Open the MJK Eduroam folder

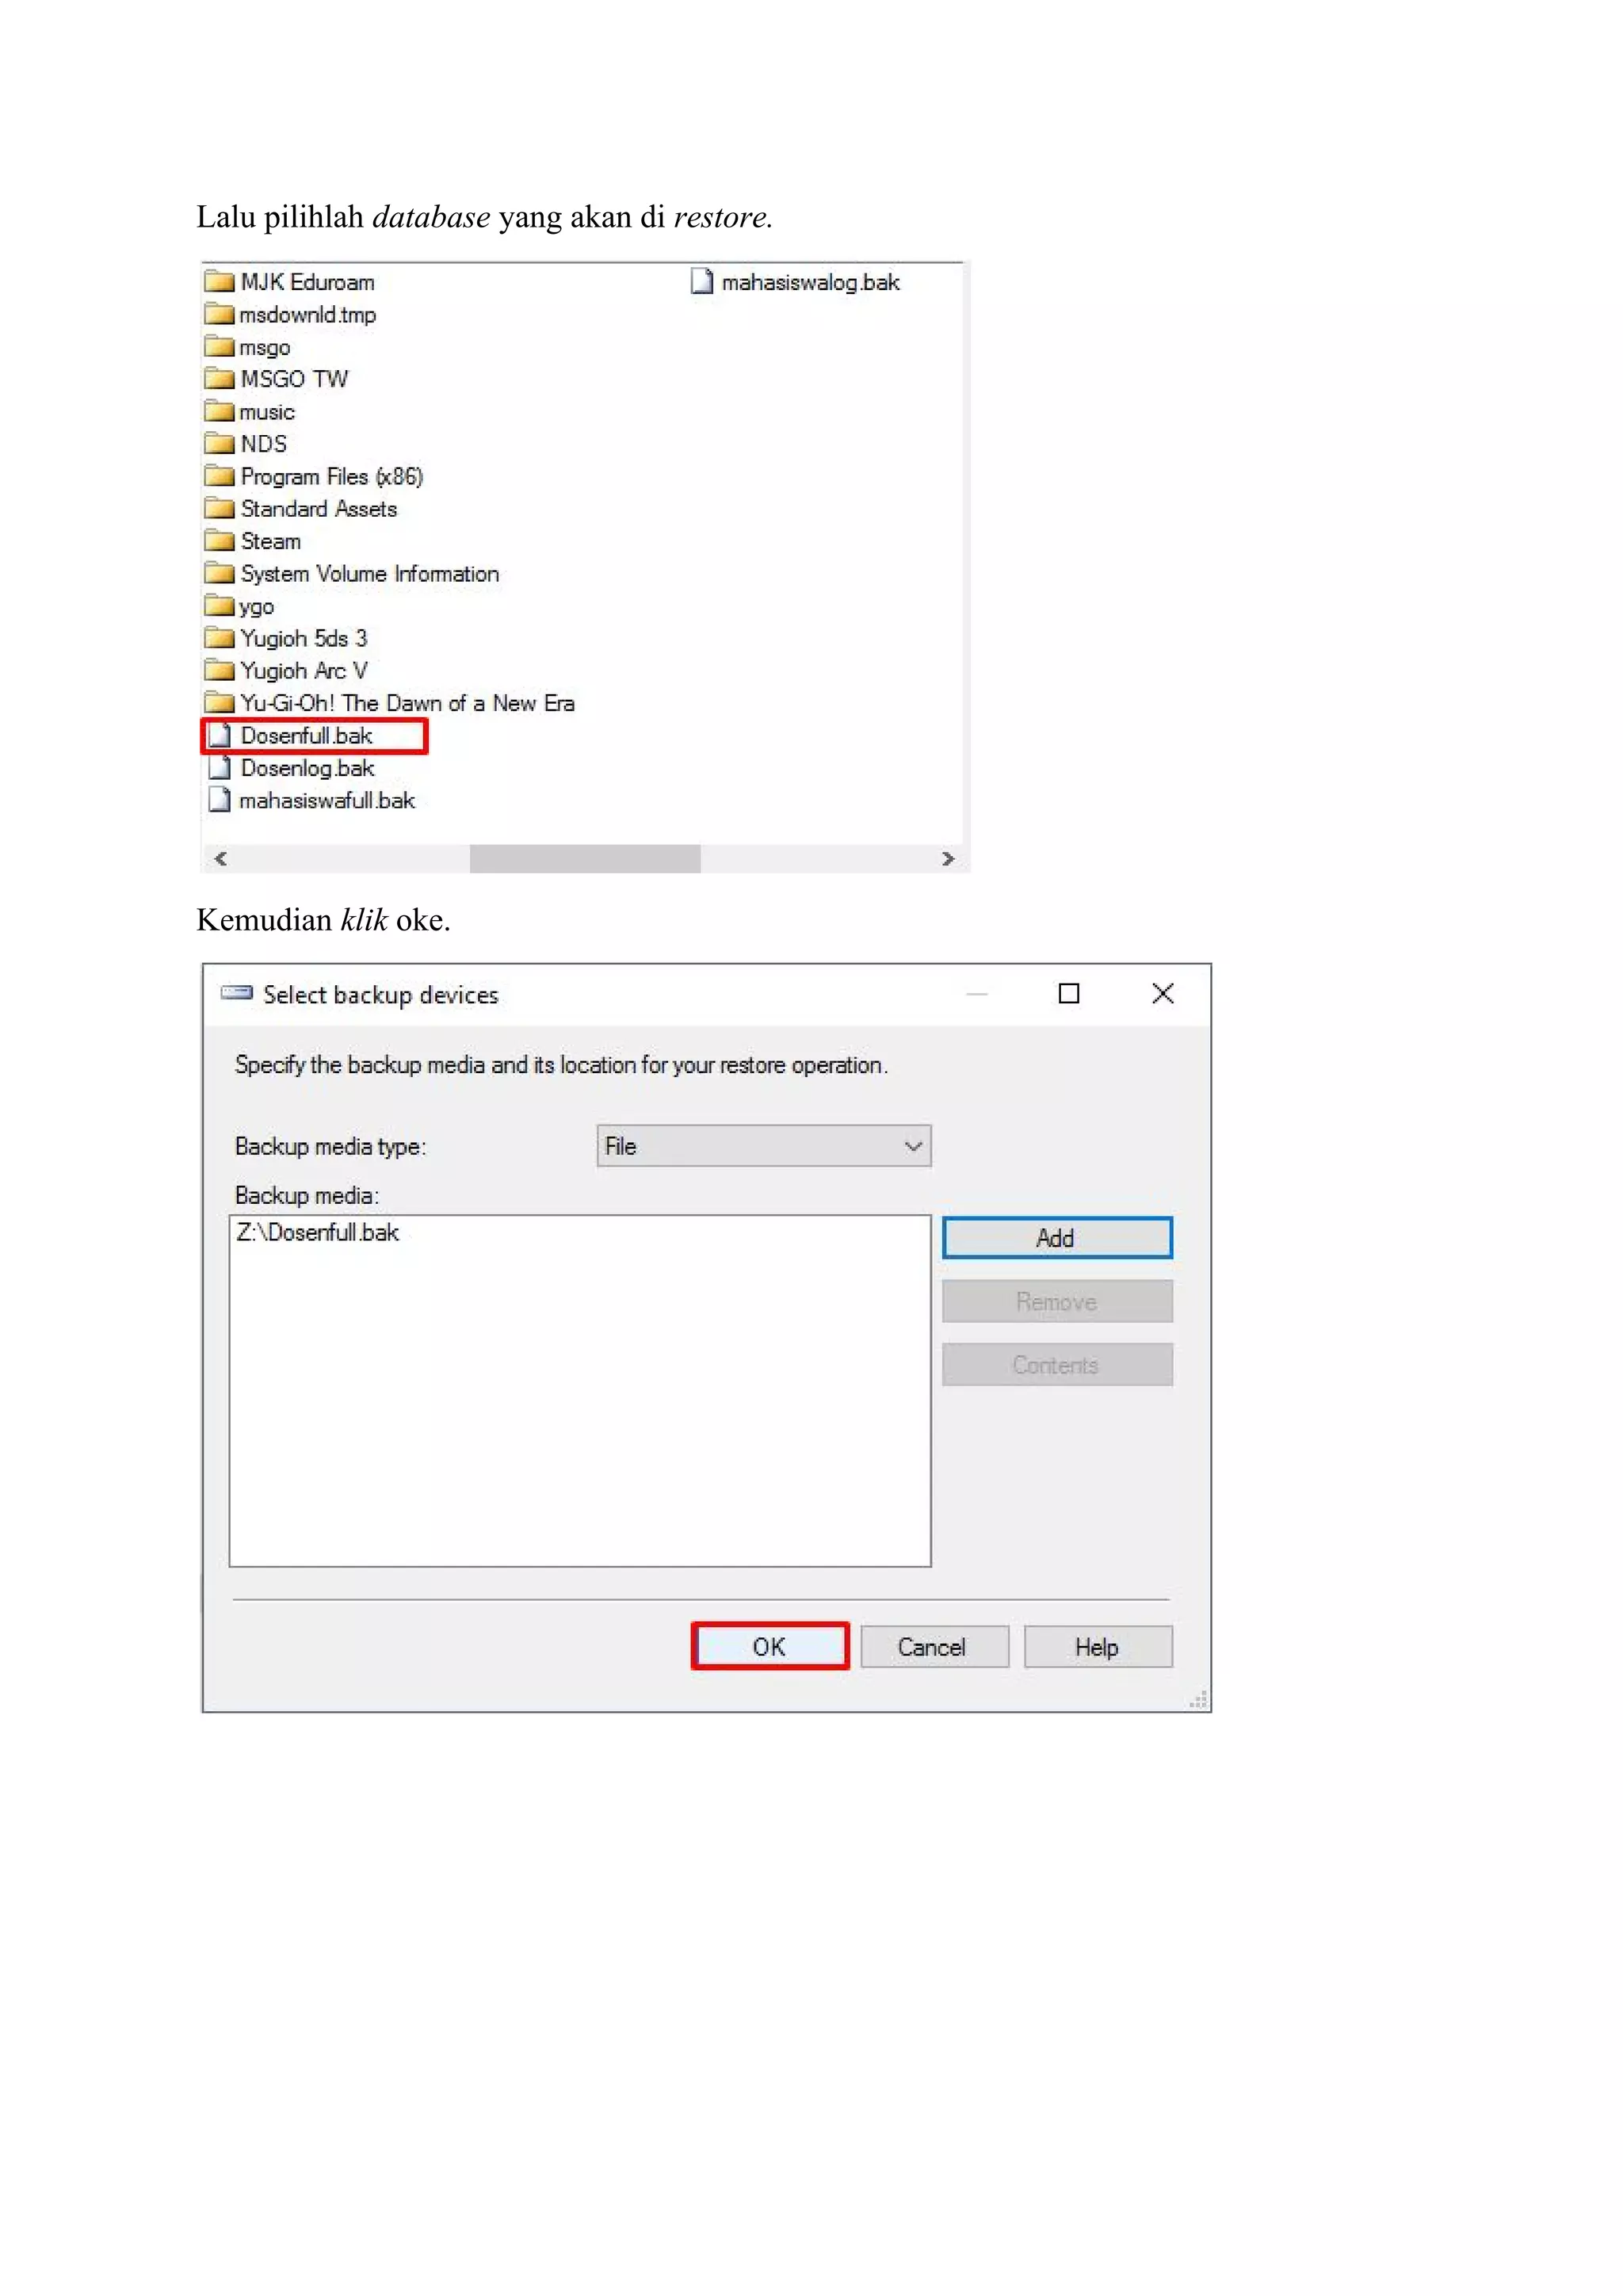[x=289, y=282]
